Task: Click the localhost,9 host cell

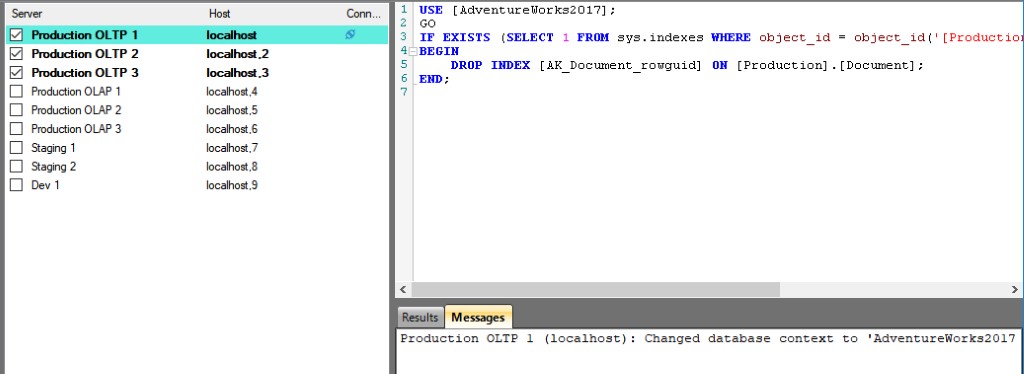Action: coord(232,185)
